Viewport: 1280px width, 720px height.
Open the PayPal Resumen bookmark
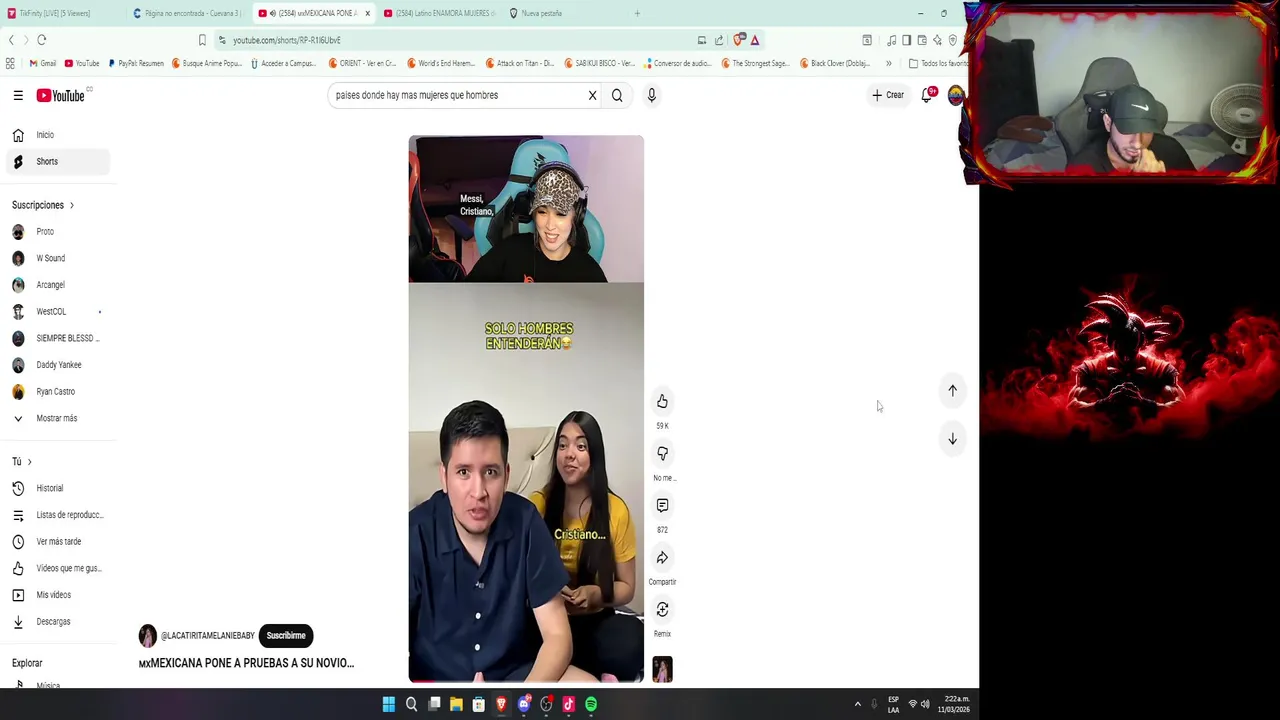pyautogui.click(x=135, y=63)
